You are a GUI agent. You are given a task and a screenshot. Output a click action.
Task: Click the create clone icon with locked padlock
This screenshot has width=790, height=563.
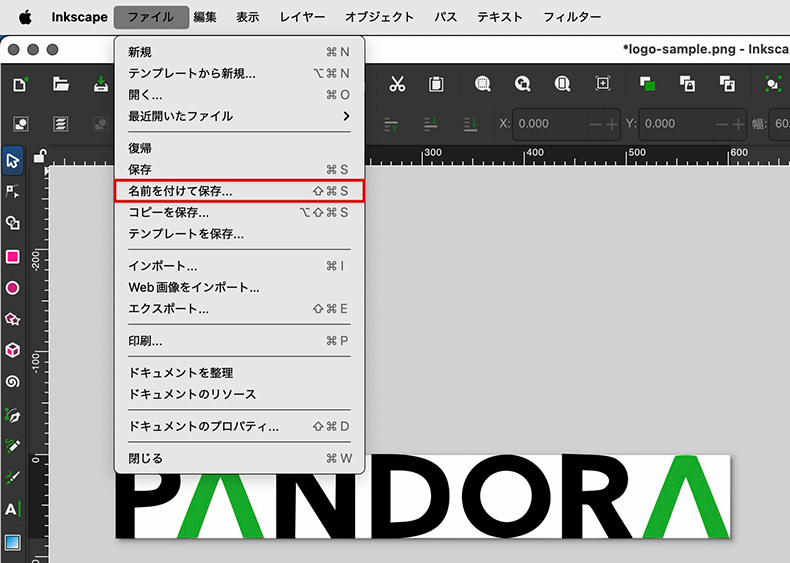pos(687,84)
